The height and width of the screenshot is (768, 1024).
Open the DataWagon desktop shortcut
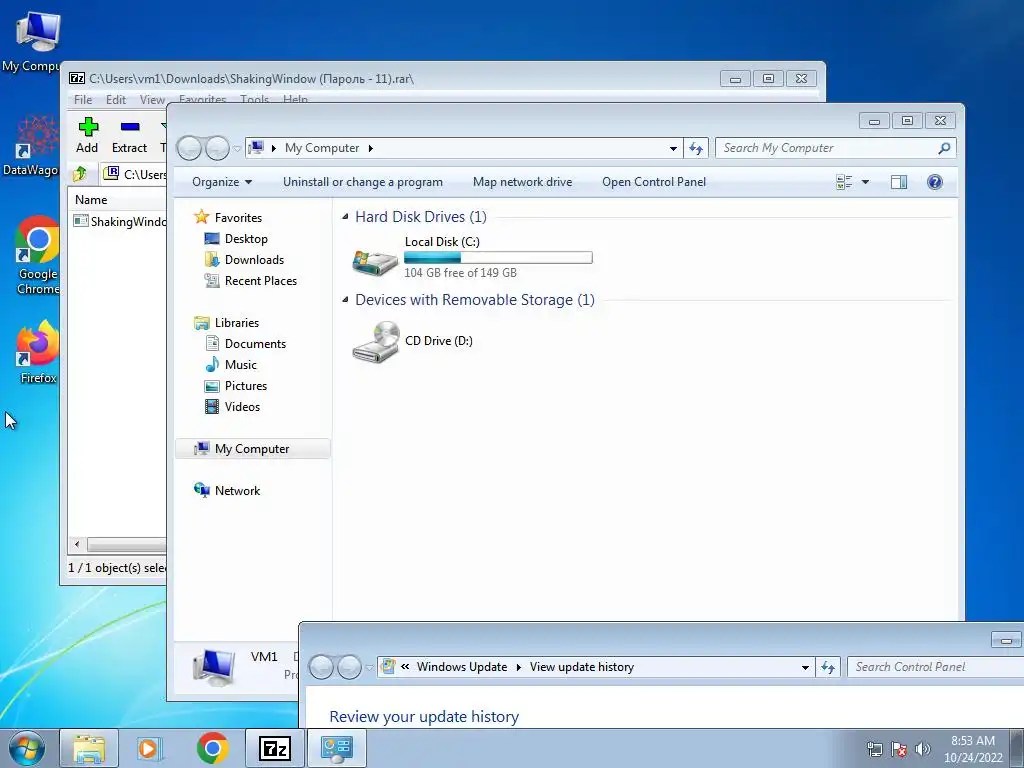coord(36,147)
